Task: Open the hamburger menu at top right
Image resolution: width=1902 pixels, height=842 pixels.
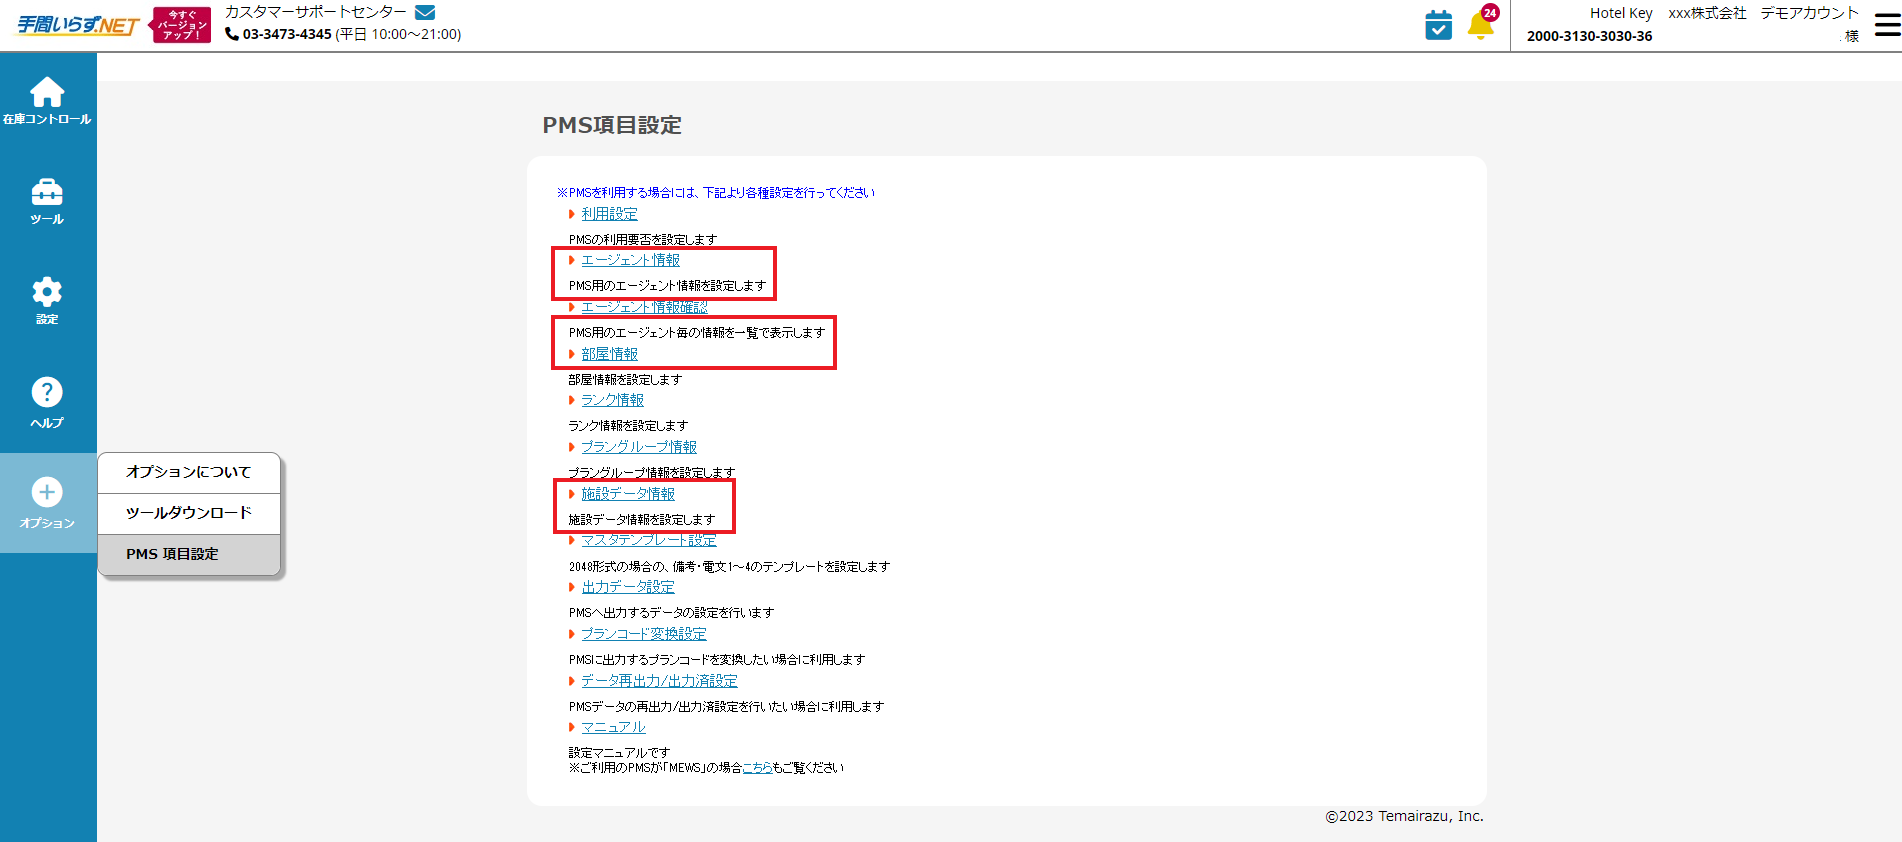Action: pyautogui.click(x=1887, y=25)
